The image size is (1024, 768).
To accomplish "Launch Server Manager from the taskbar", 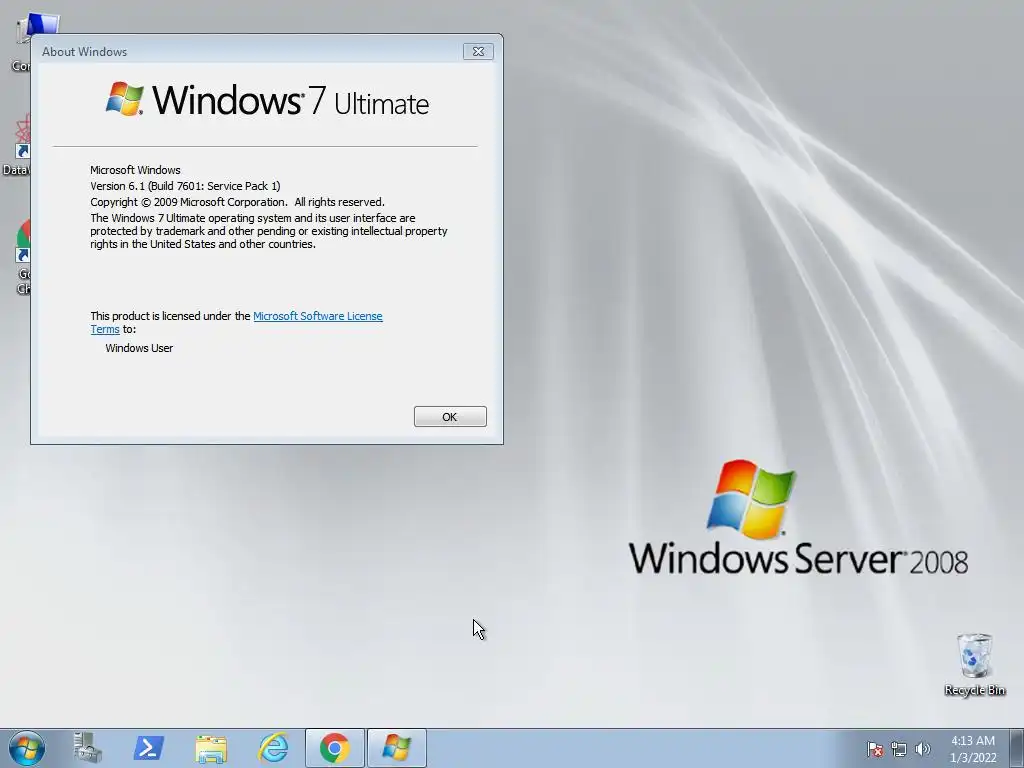I will tap(87, 748).
